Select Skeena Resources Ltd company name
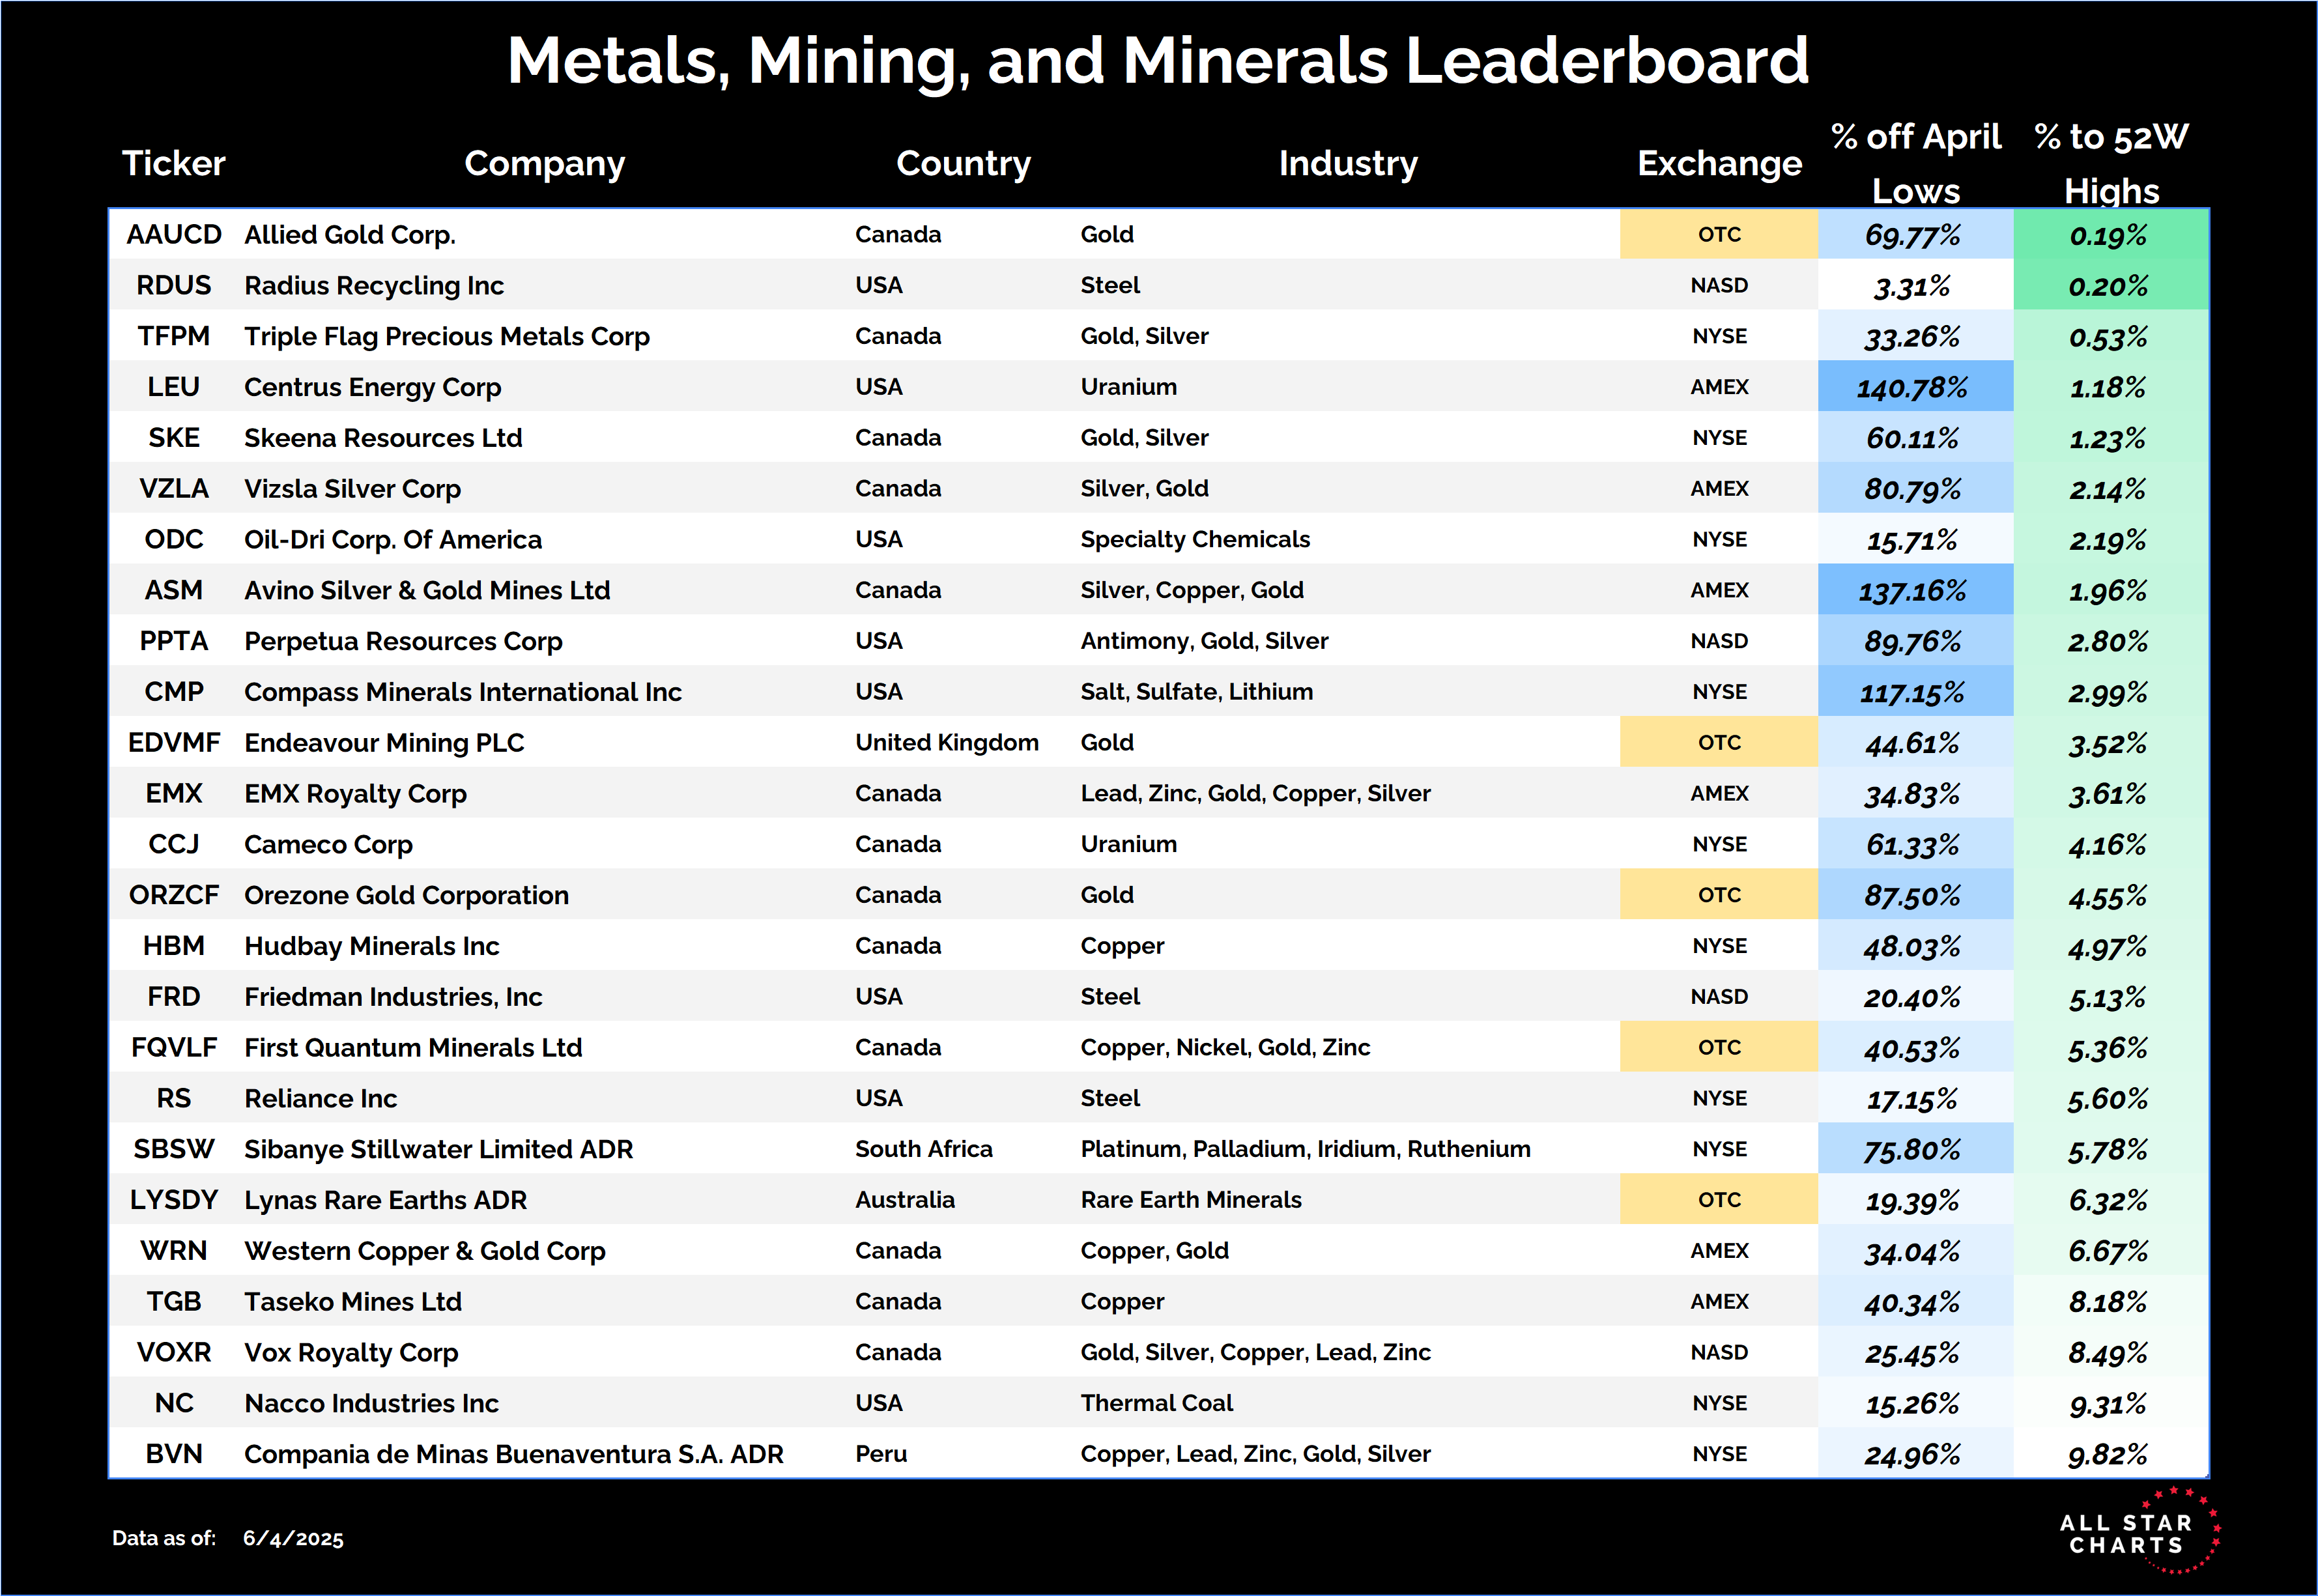The image size is (2318, 1596). 383,438
